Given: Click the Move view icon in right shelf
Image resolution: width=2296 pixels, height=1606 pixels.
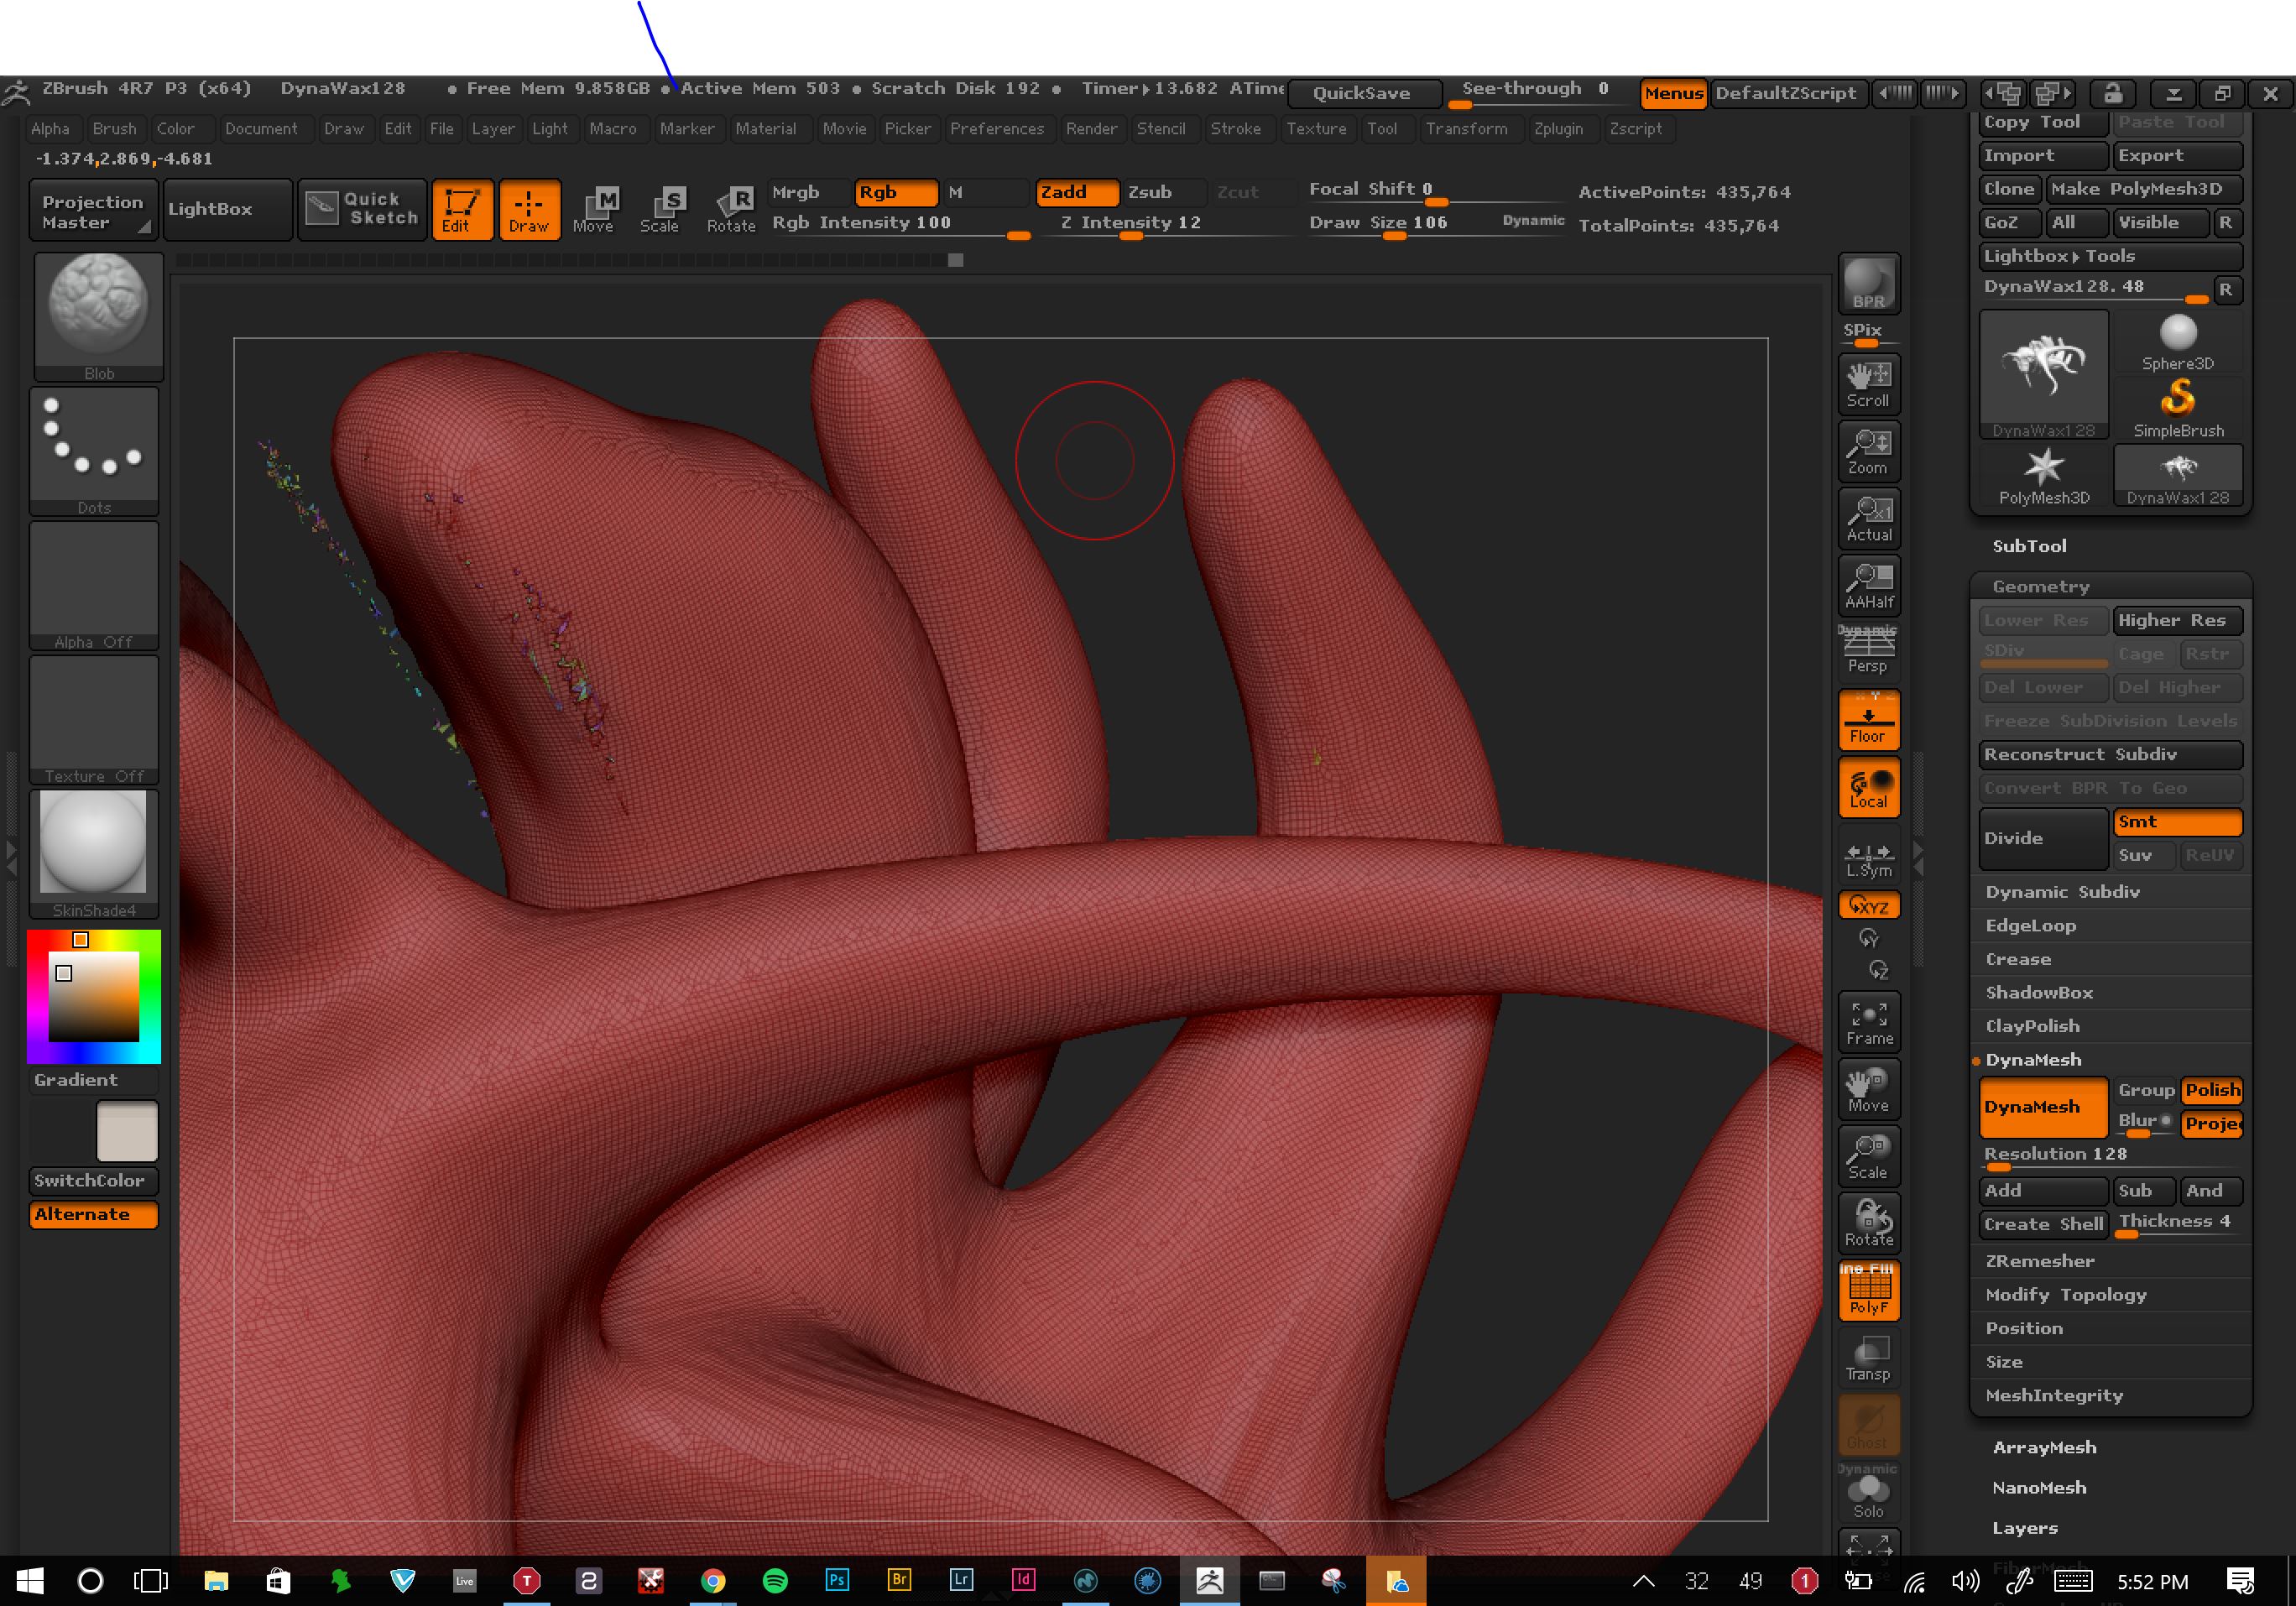Looking at the screenshot, I should (x=1868, y=1088).
